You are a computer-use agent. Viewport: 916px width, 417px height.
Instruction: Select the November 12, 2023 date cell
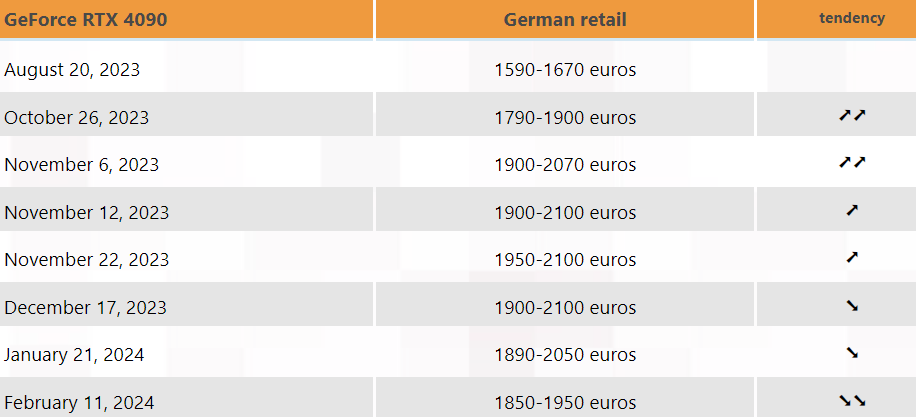(87, 212)
